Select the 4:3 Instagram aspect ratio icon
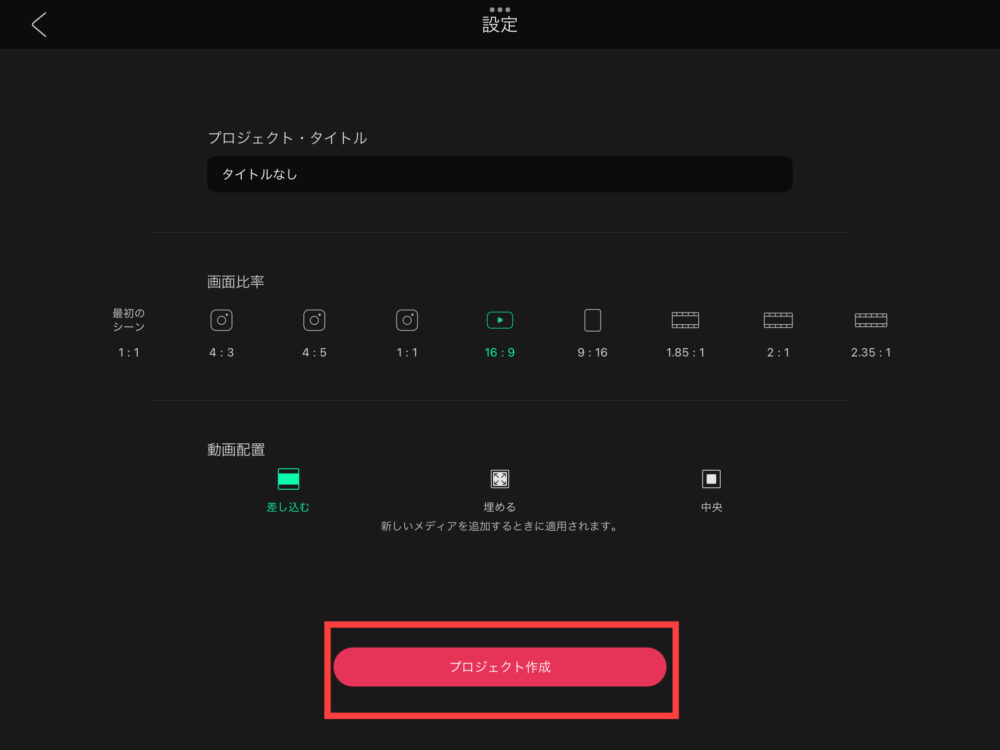 (221, 320)
